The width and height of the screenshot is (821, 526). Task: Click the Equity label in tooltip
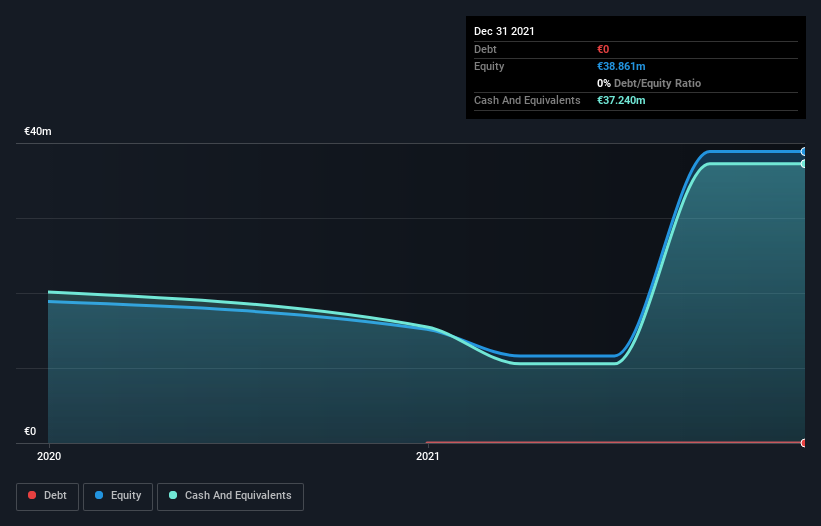pos(489,66)
